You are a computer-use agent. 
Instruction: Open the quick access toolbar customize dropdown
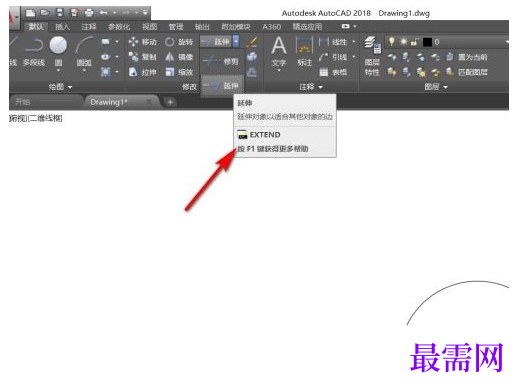click(x=145, y=13)
